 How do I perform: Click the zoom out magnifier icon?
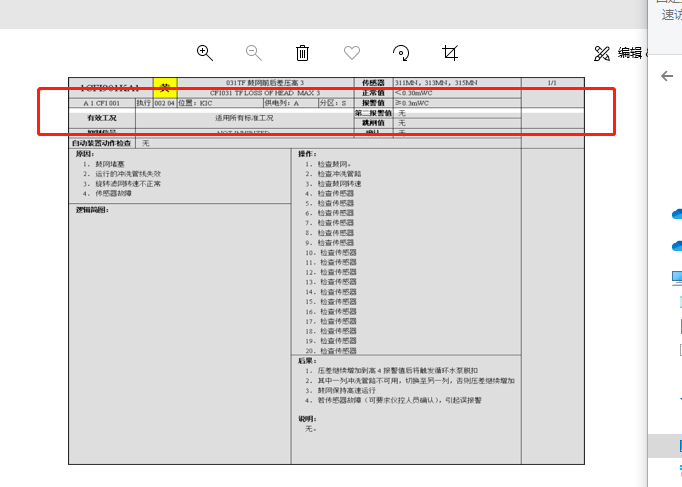254,53
